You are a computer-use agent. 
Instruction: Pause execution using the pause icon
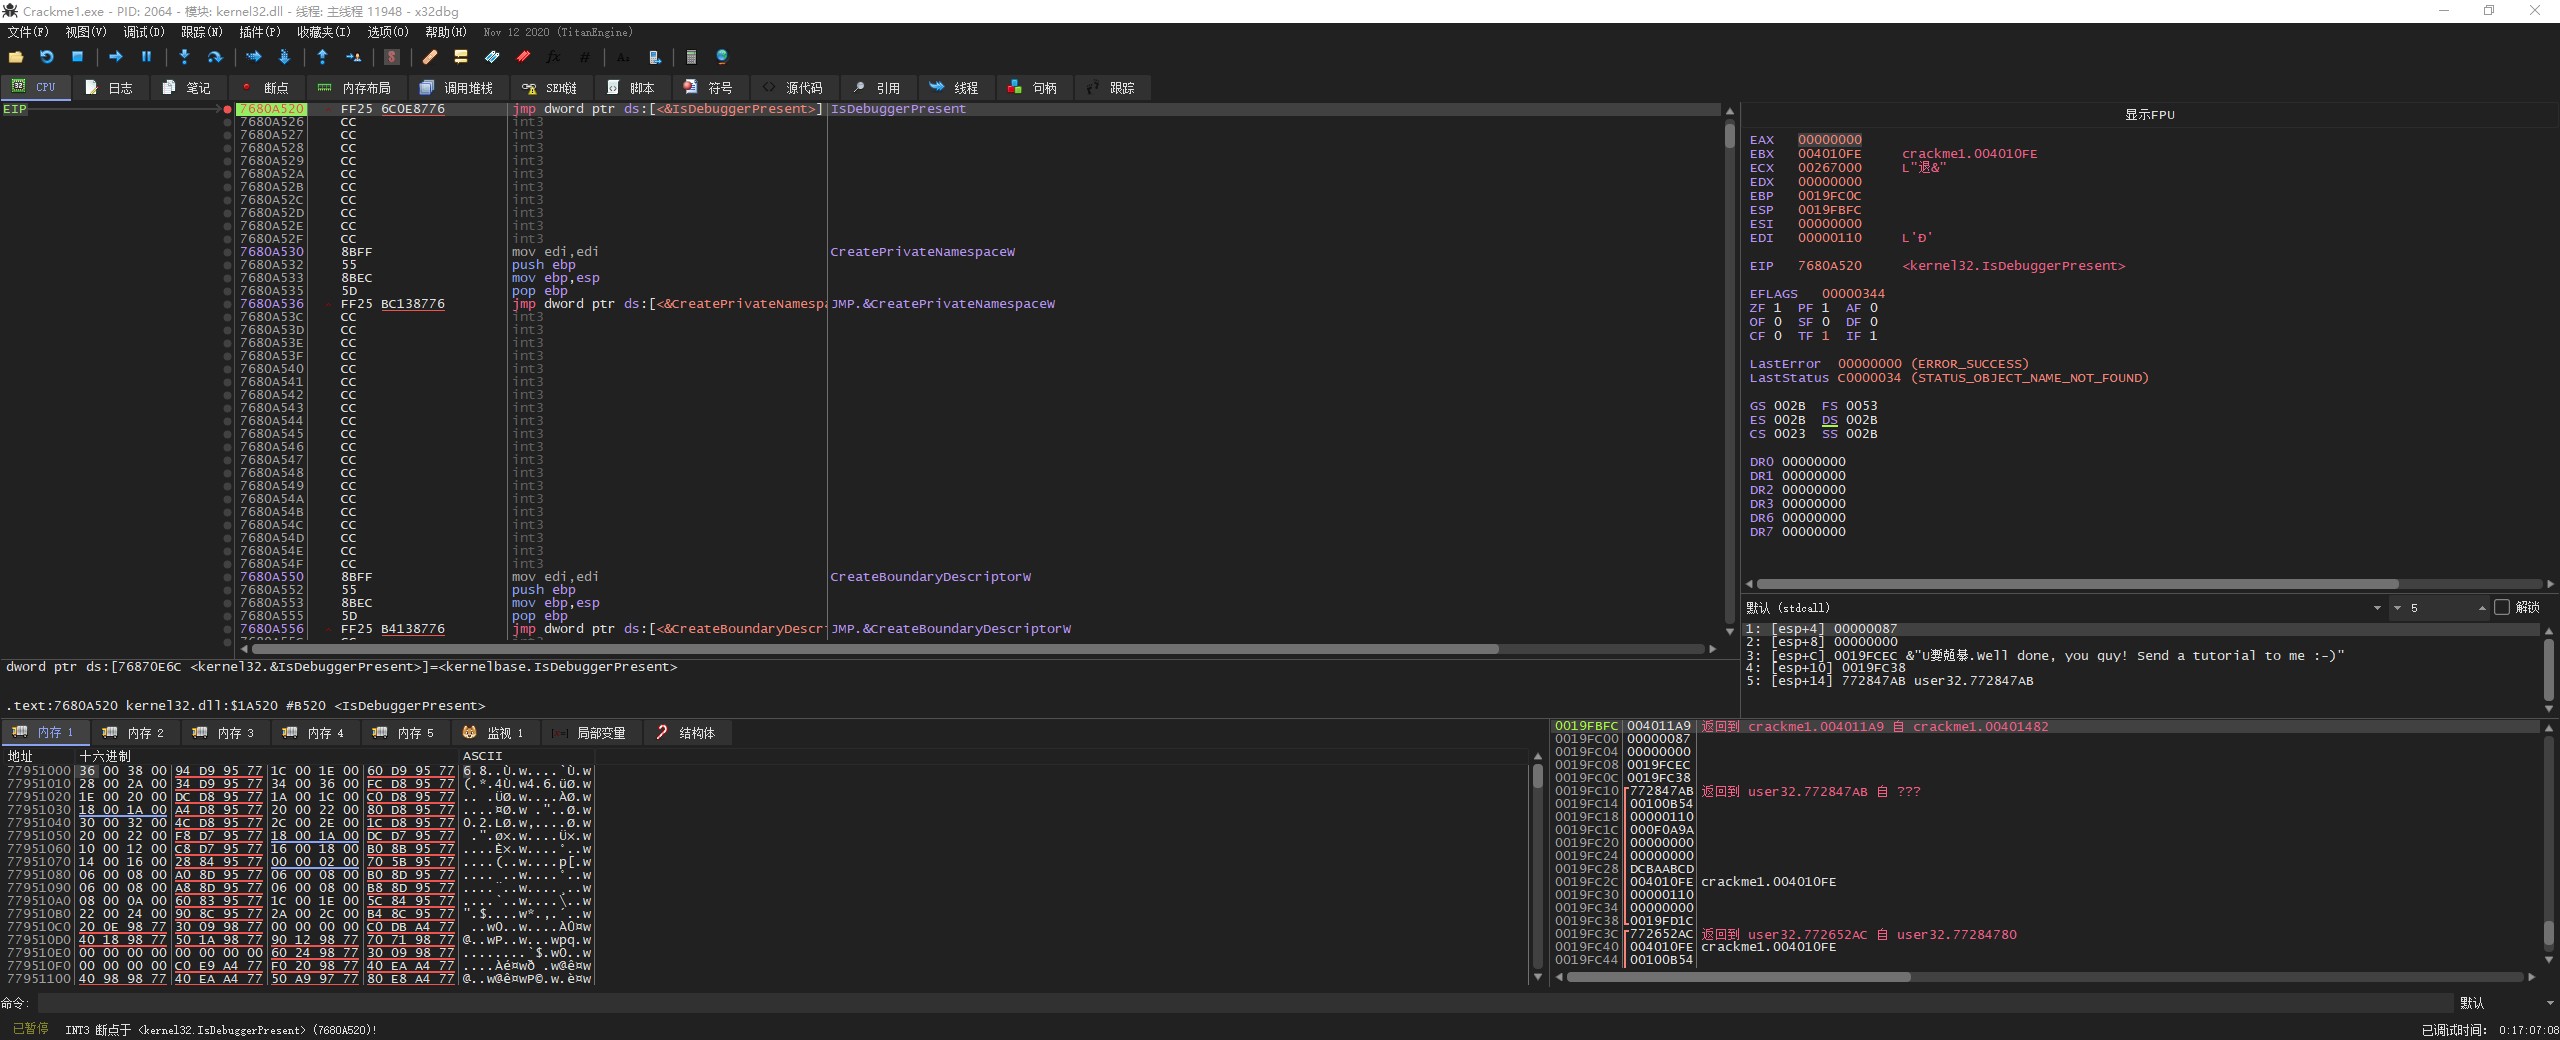tap(146, 57)
